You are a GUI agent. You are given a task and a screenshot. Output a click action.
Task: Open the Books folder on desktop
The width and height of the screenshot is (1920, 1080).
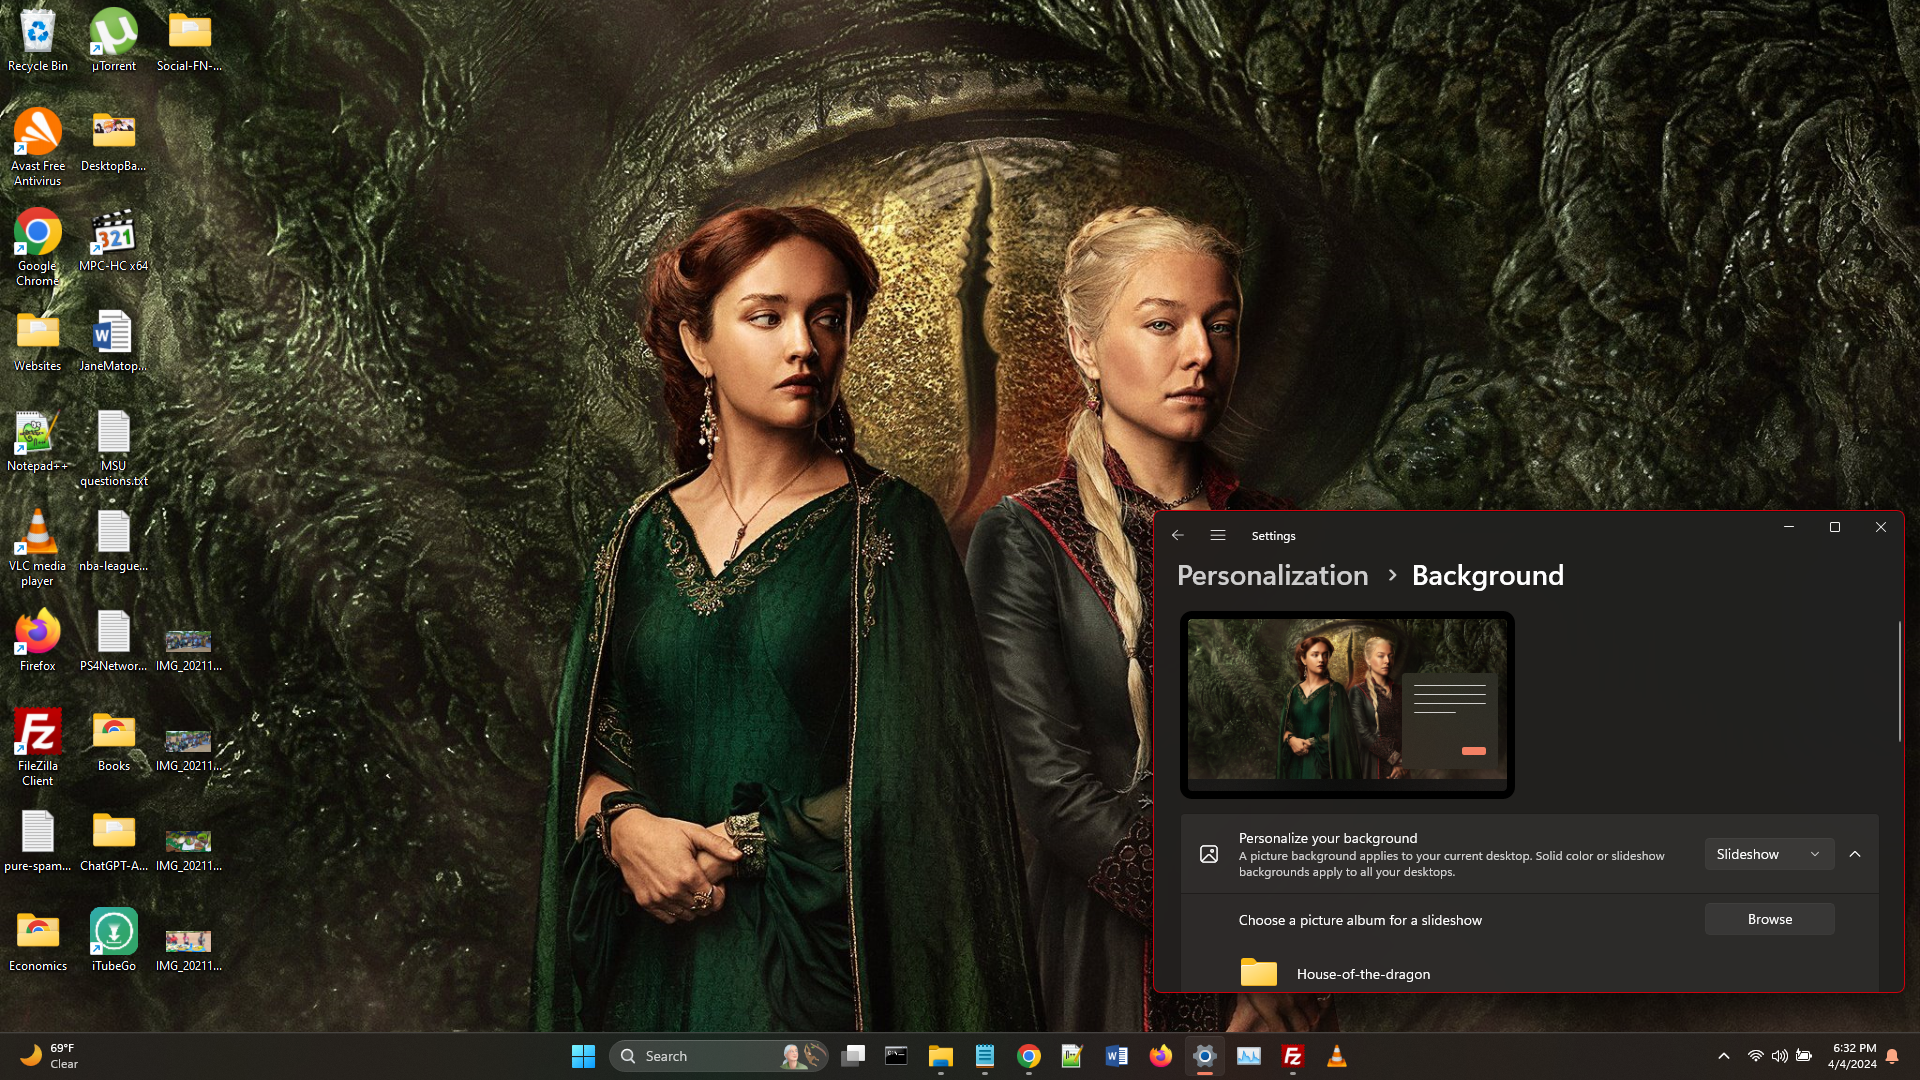(x=114, y=740)
